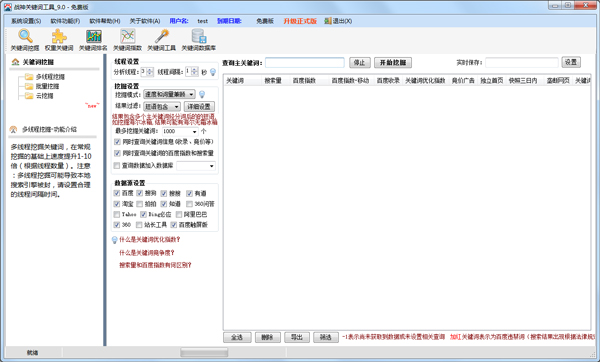This screenshot has width=600, height=362.
Task: Click the 详细设置 button
Action: pyautogui.click(x=199, y=106)
